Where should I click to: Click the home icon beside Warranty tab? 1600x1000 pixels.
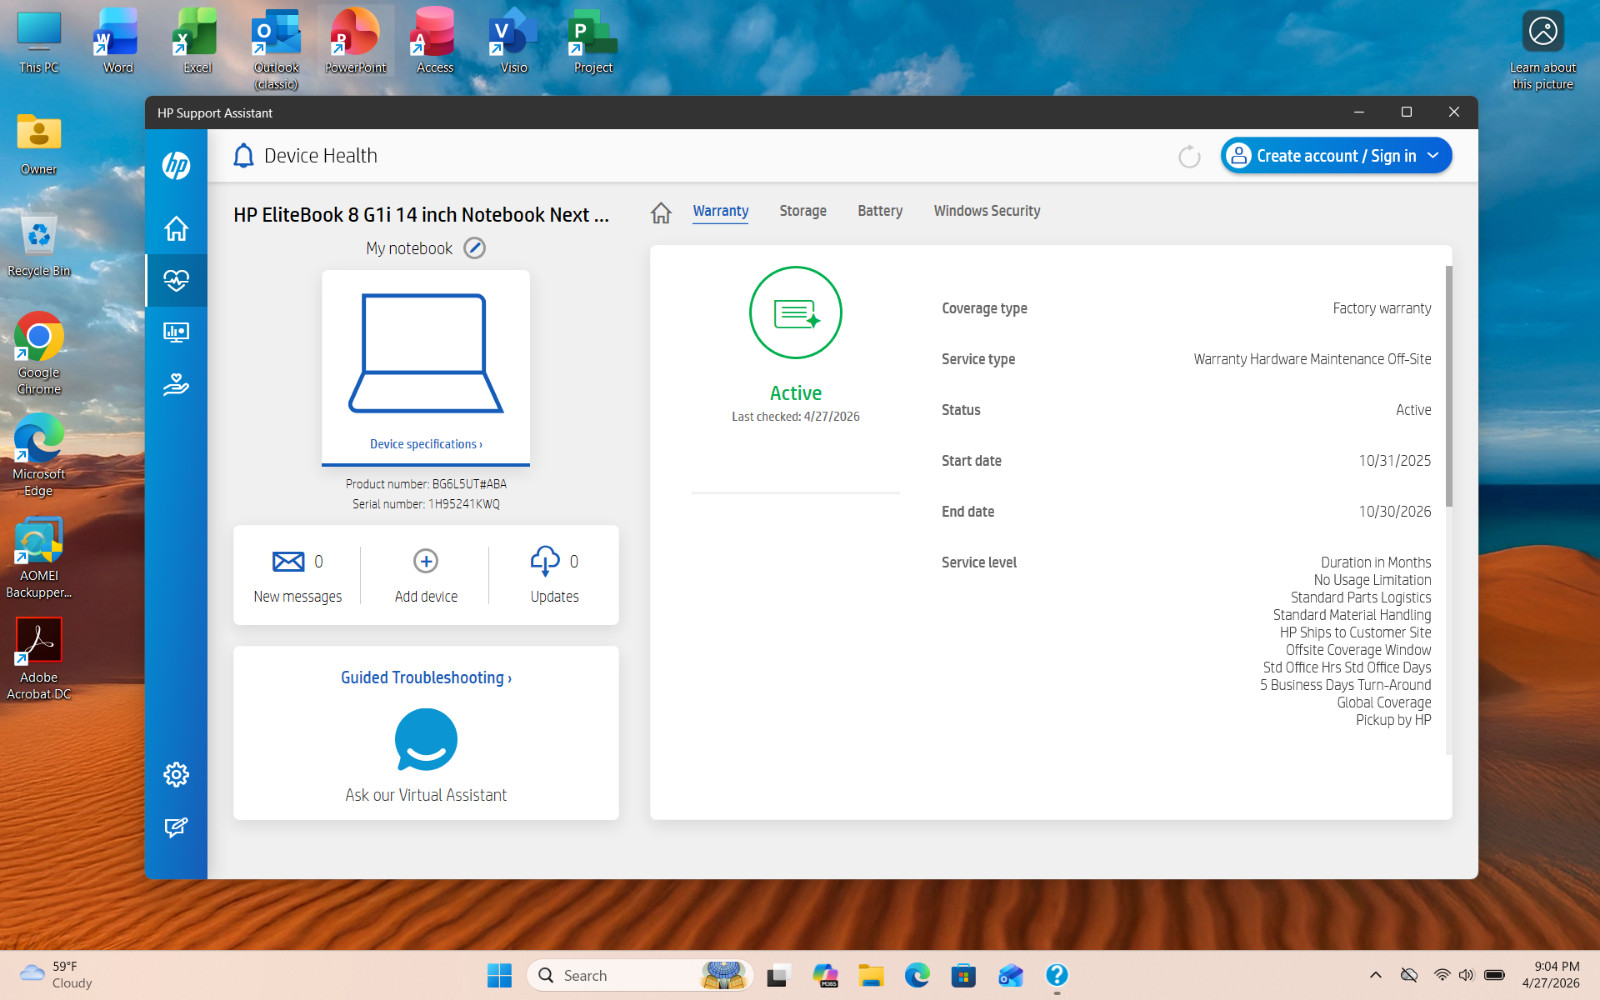[x=661, y=212]
